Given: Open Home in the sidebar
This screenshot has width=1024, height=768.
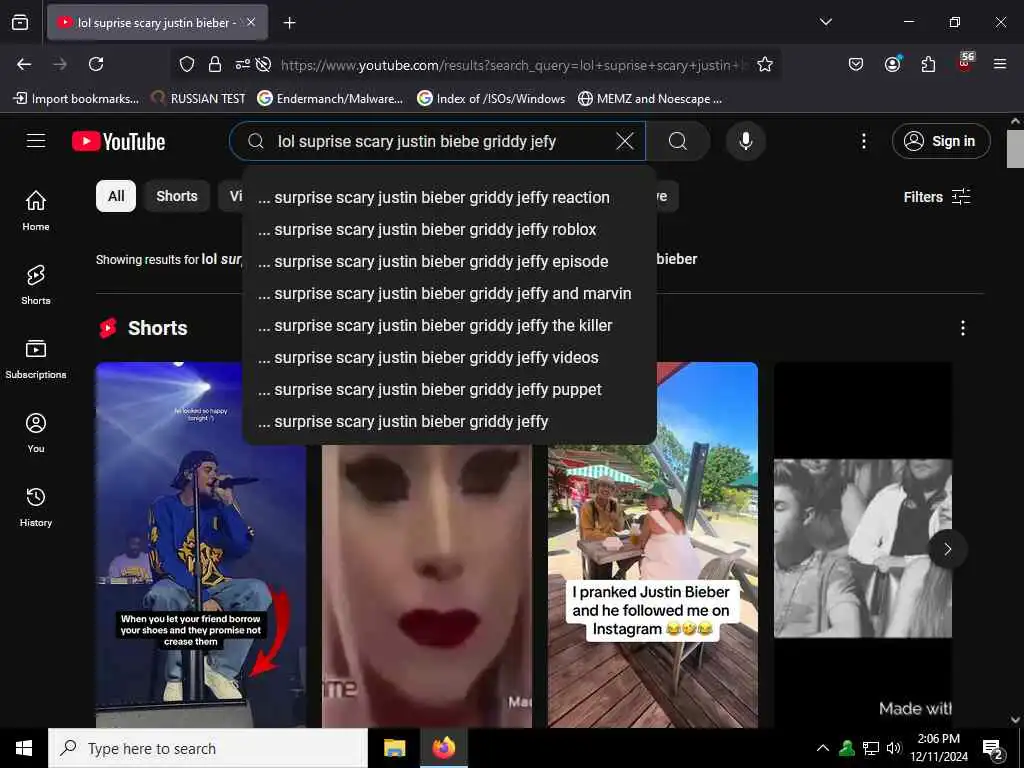Looking at the screenshot, I should click(x=36, y=210).
